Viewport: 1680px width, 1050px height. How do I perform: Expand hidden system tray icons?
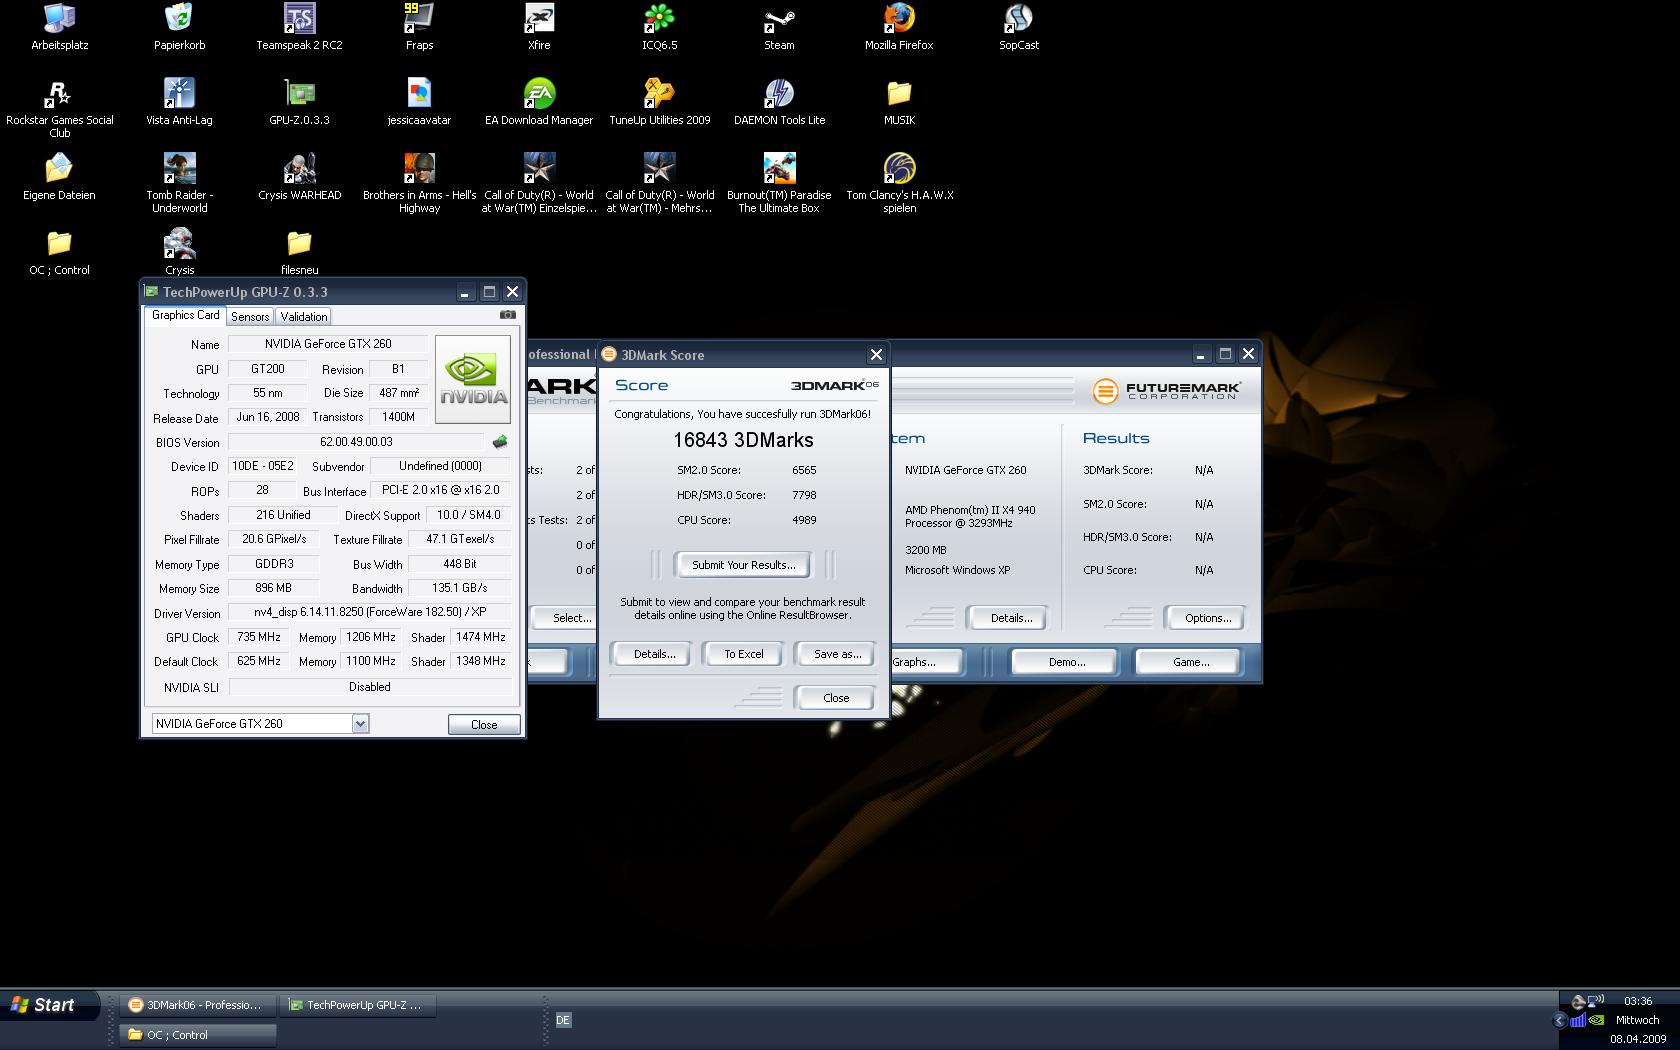pyautogui.click(x=1559, y=1020)
